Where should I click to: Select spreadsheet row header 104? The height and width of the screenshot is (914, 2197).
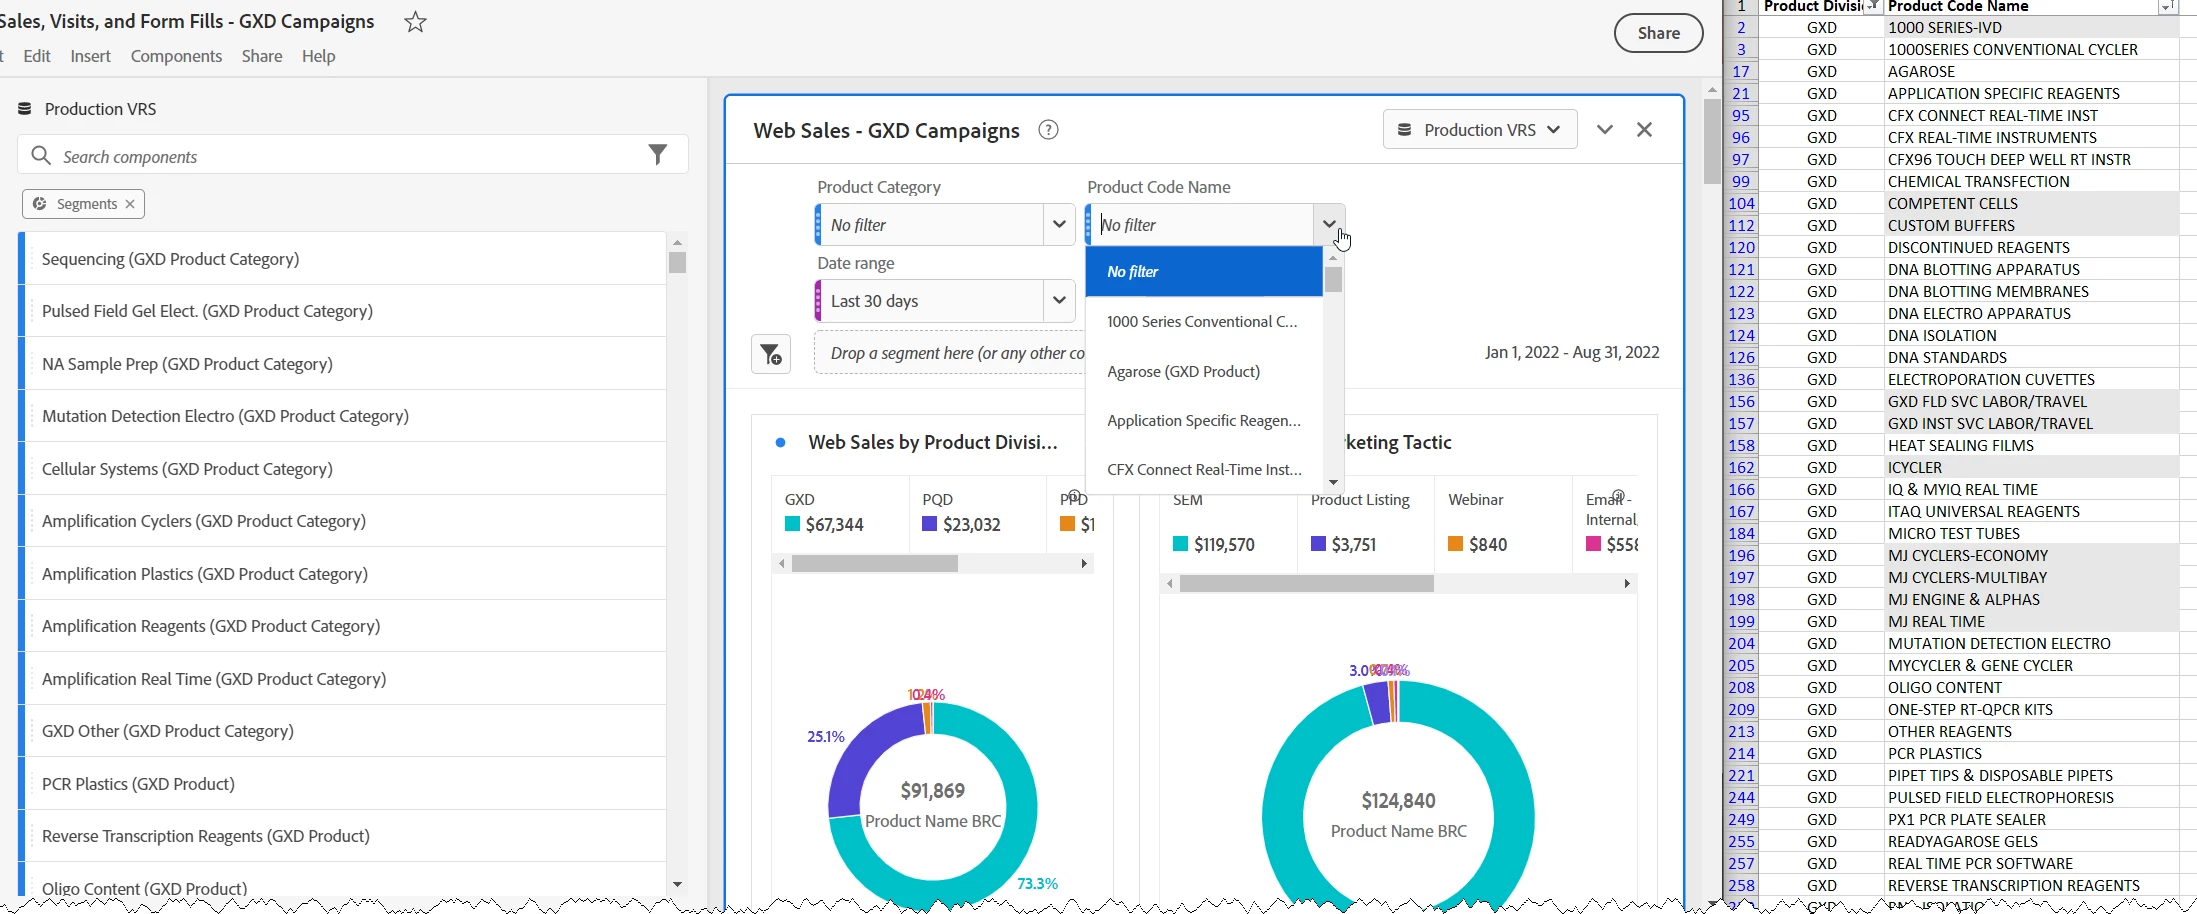[1741, 204]
